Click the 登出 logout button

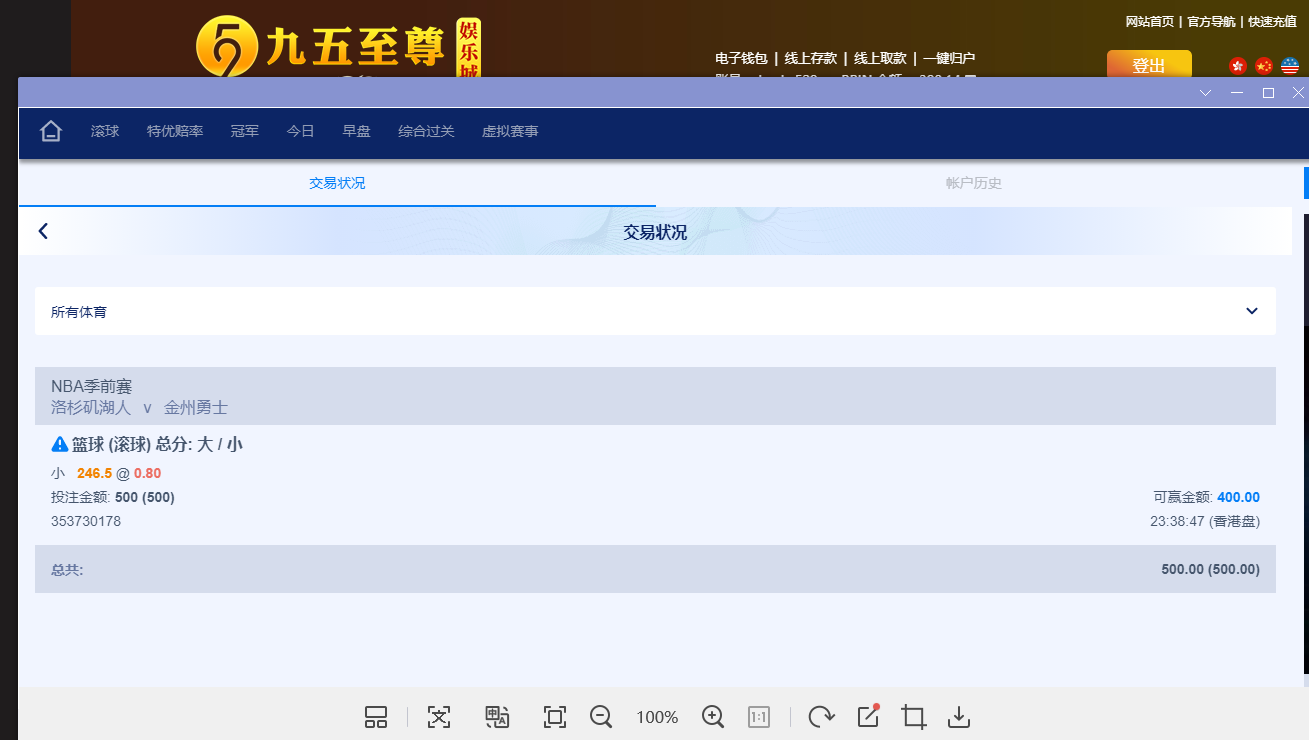(x=1149, y=64)
